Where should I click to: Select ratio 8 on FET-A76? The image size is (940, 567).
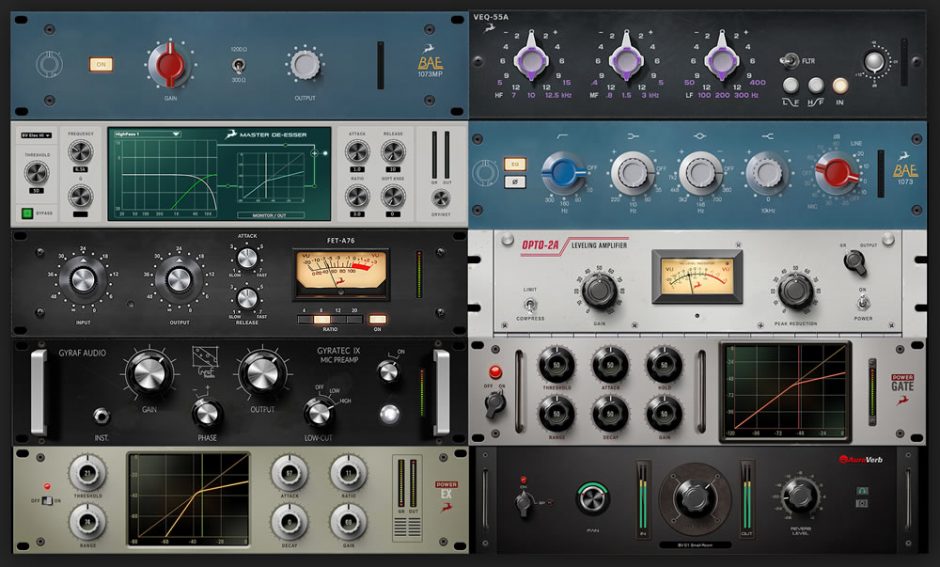(x=322, y=319)
